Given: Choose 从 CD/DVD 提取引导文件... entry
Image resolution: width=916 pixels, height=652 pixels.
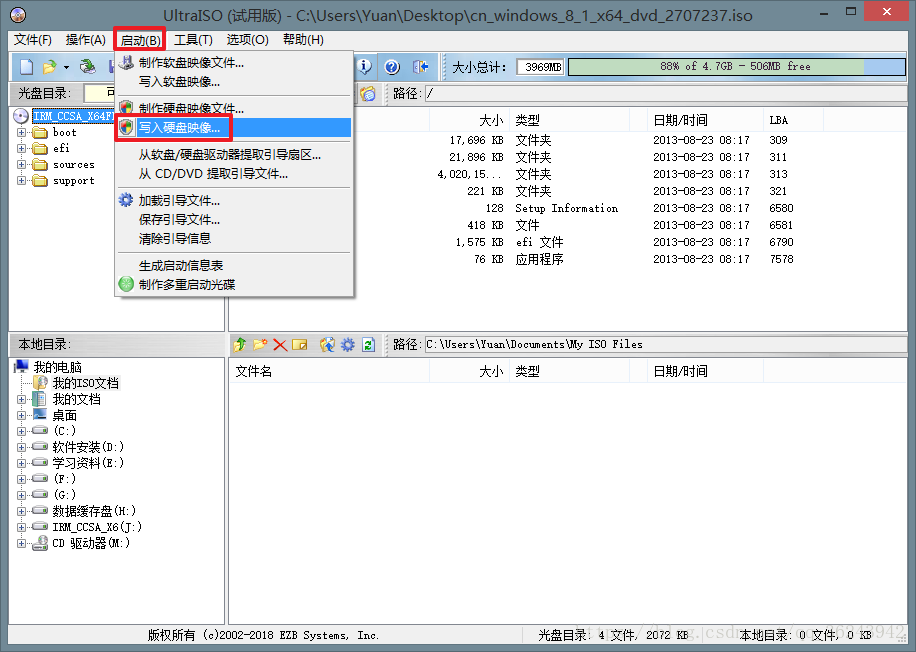Looking at the screenshot, I should pos(234,174).
